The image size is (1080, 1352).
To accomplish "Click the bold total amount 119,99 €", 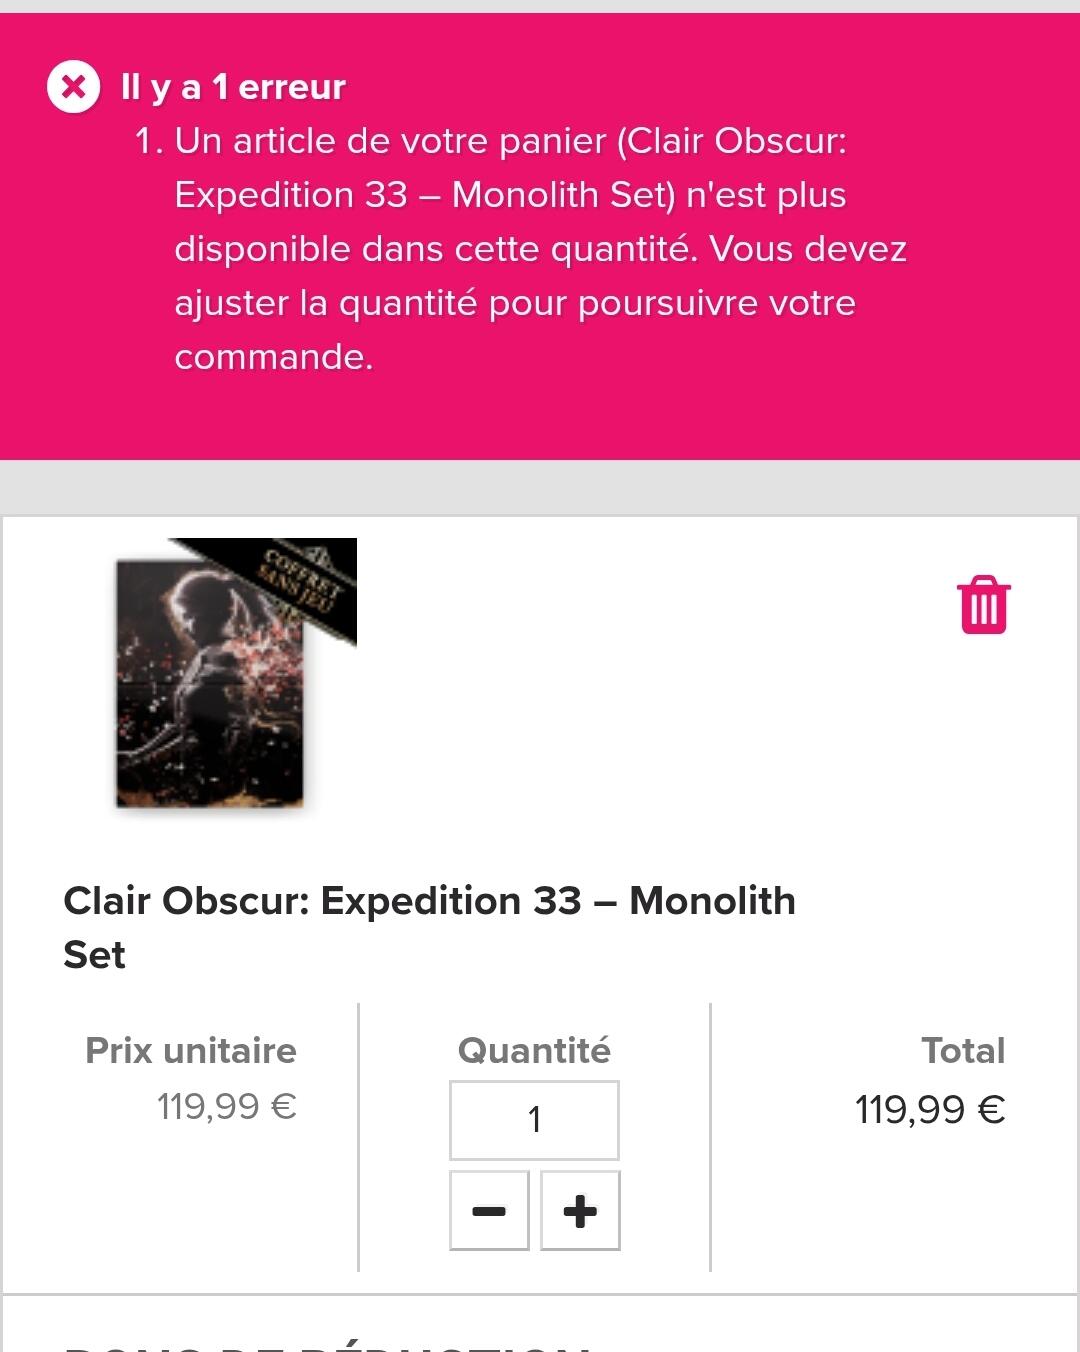I will coord(930,1110).
